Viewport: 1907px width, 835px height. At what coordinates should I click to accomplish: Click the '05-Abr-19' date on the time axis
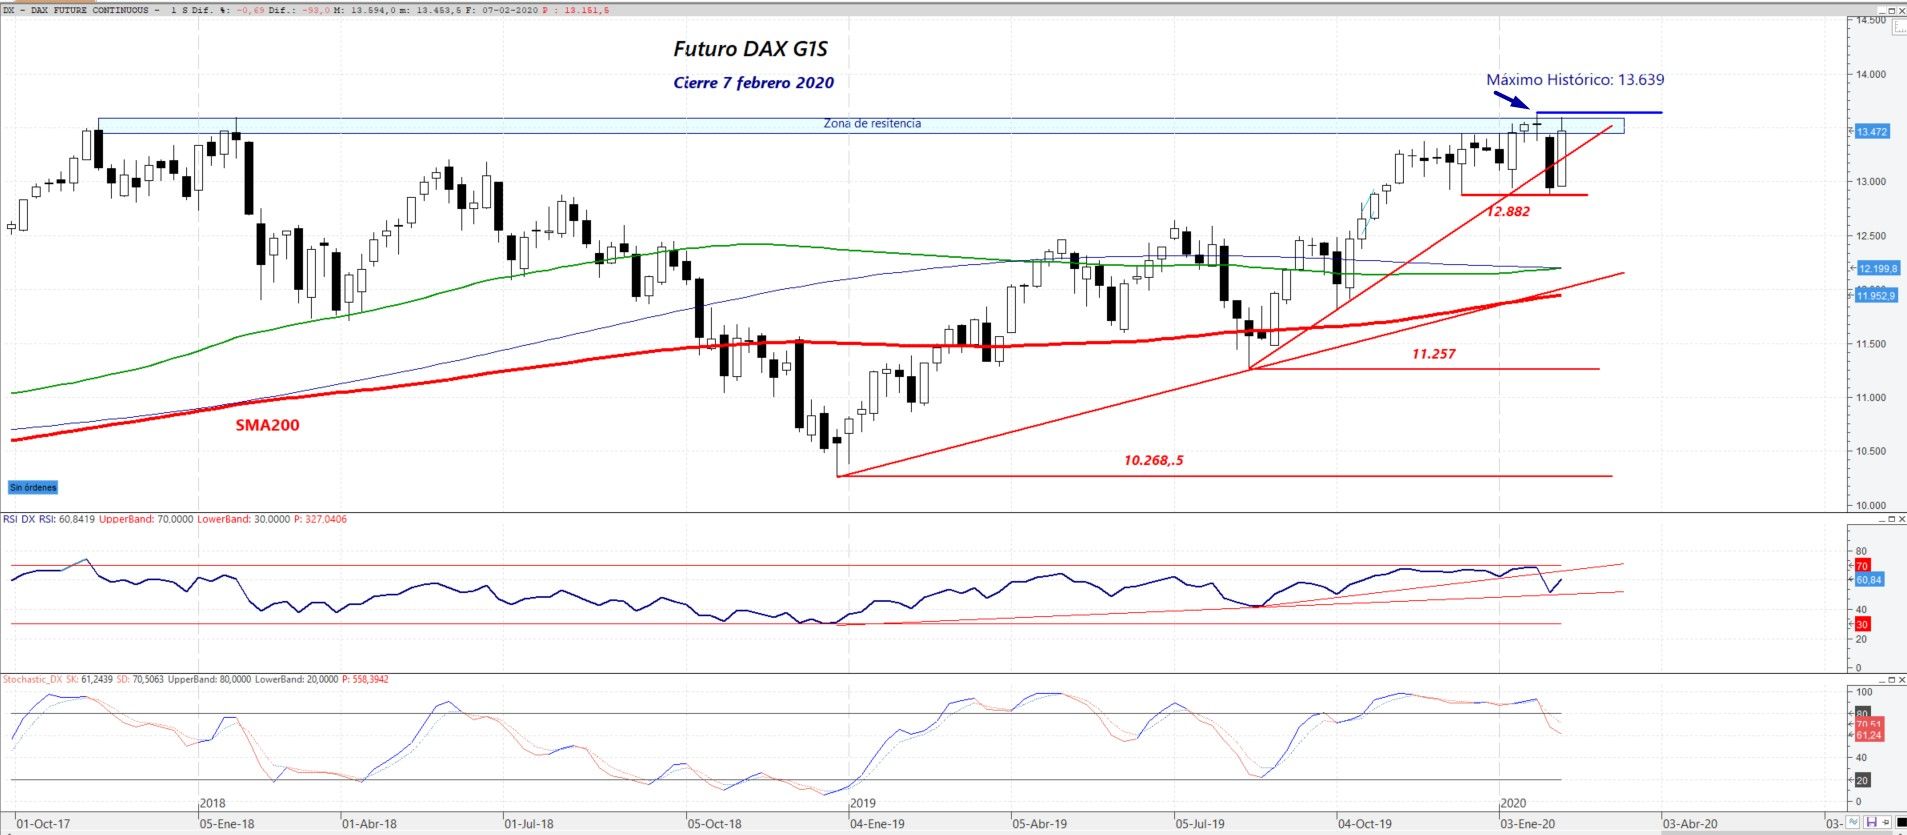1040,824
